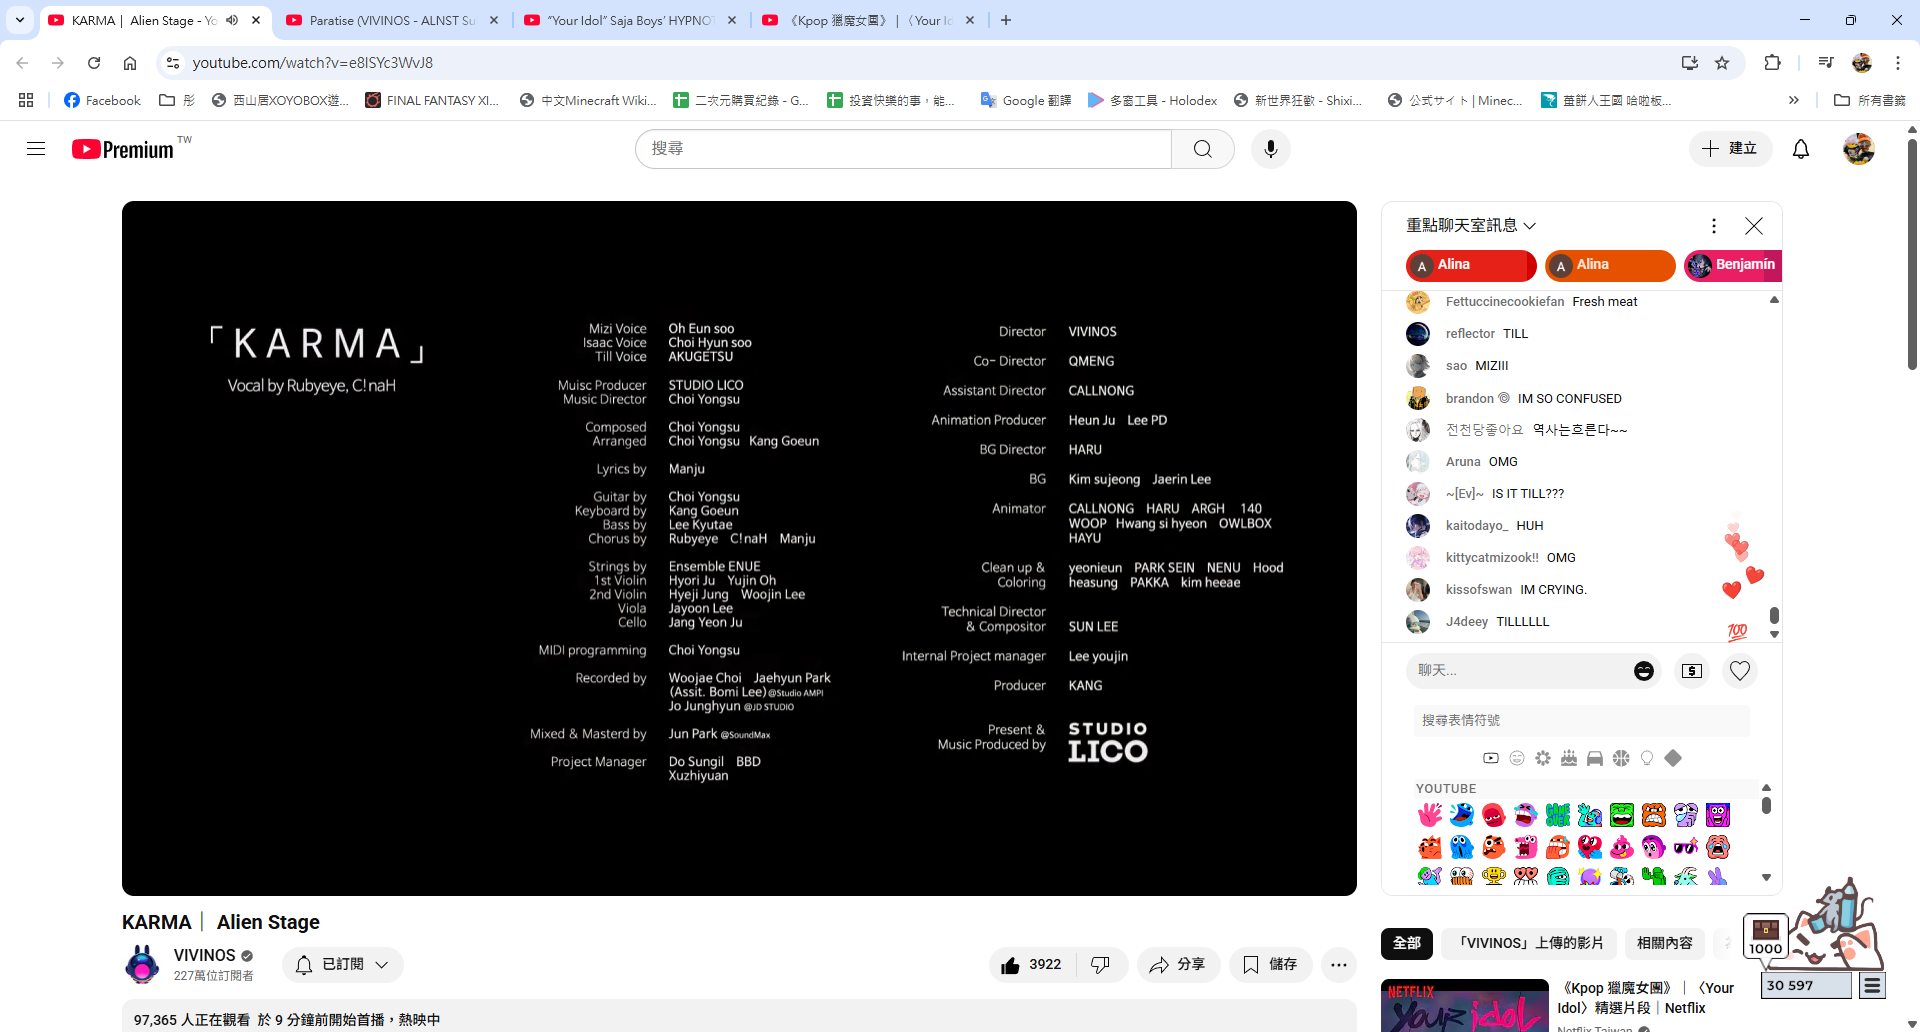Screen dimensions: 1920x1032
Task: Open the apps grid shortcut in bookmarks bar
Action: (26, 100)
